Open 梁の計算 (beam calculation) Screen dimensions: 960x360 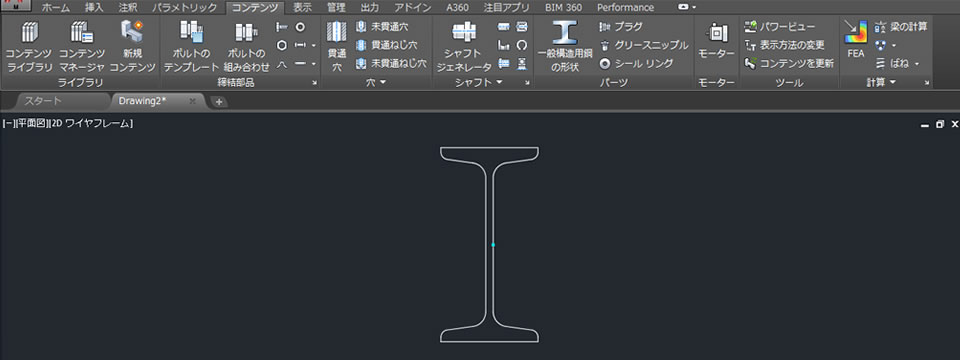click(901, 26)
